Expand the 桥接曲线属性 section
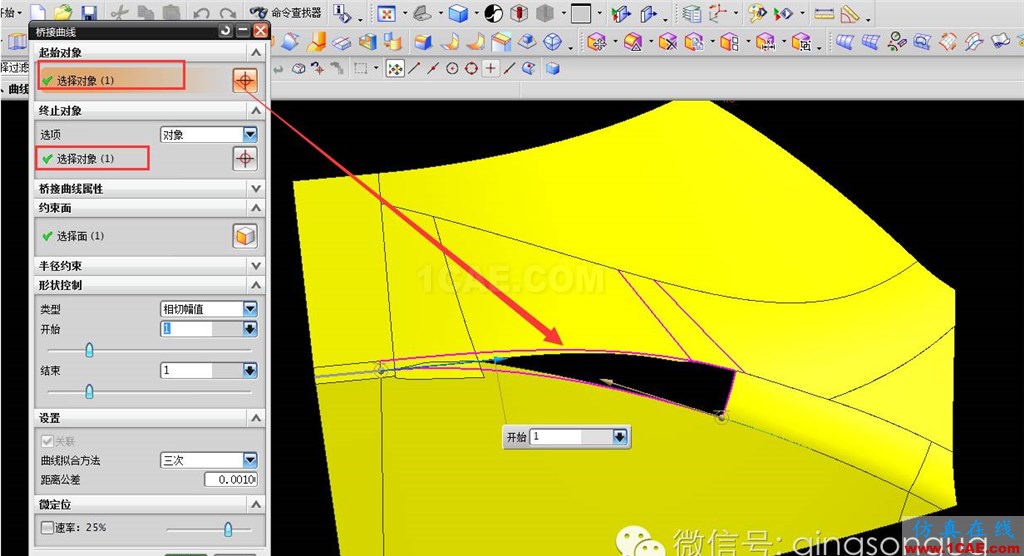 click(x=256, y=189)
